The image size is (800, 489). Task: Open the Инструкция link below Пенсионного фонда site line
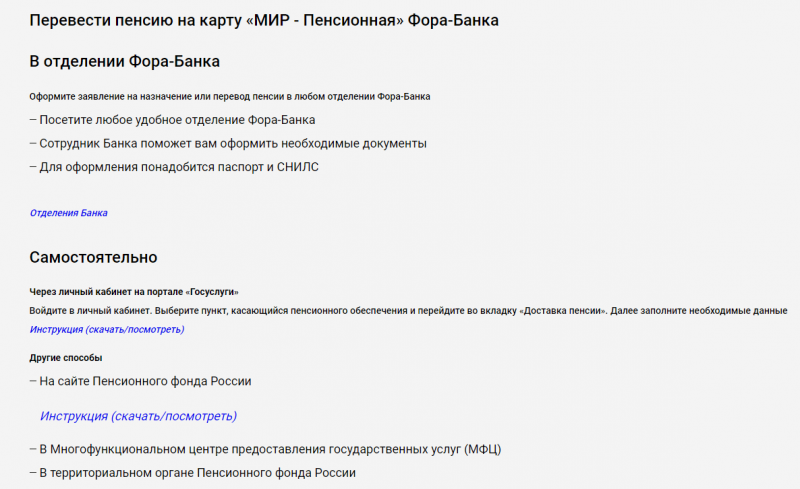click(138, 416)
